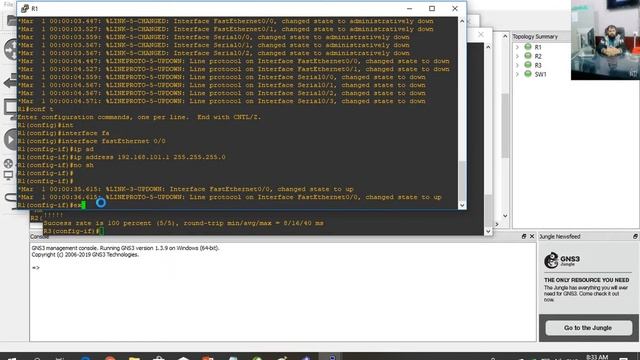
Task: Click the 'interface fastEthernet 0/0' command line
Action: pyautogui.click(x=91, y=141)
